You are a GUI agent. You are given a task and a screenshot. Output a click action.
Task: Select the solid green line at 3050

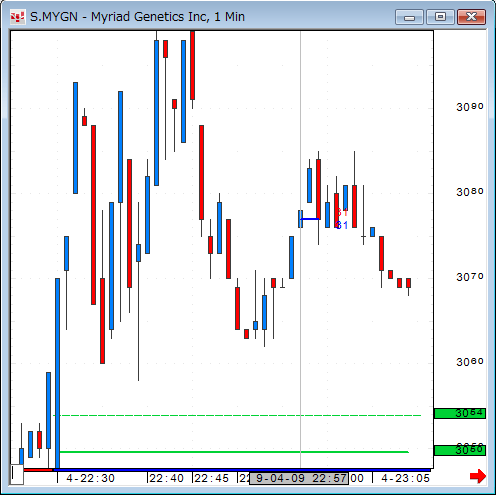(x=234, y=452)
